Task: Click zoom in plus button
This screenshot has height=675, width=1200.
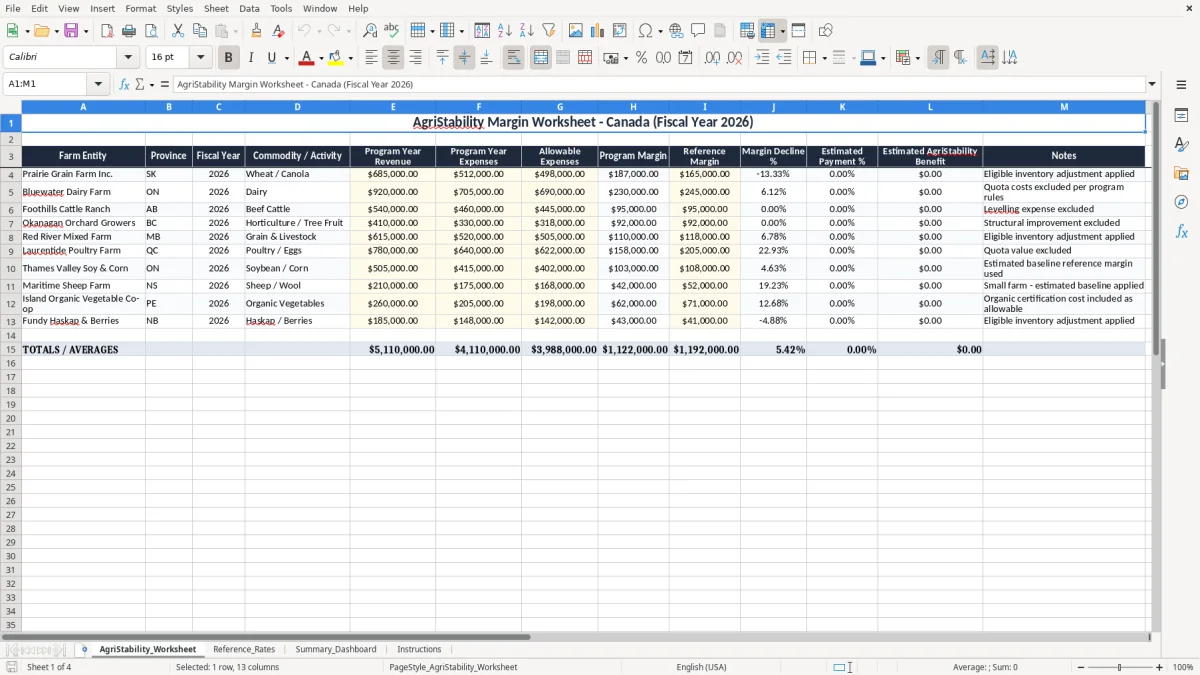Action: click(x=1160, y=667)
